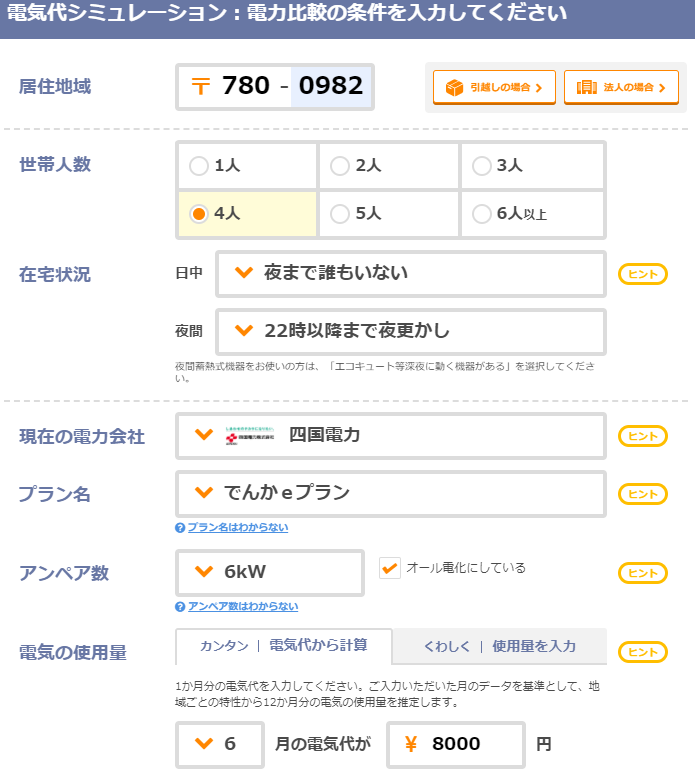Screen dimensions: 695x781
Task: Open the 夜間 nighttime status dropdown
Action: pyautogui.click(x=410, y=331)
